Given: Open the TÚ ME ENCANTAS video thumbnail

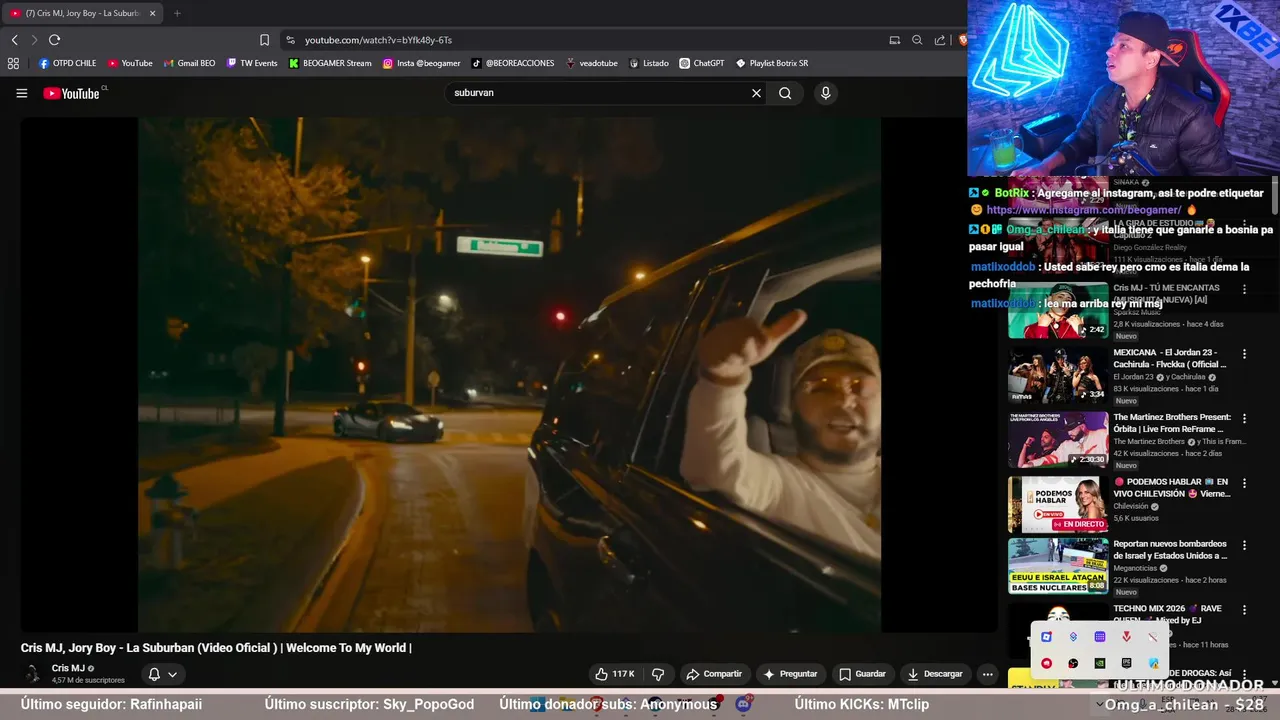Looking at the screenshot, I should pos(1058,310).
